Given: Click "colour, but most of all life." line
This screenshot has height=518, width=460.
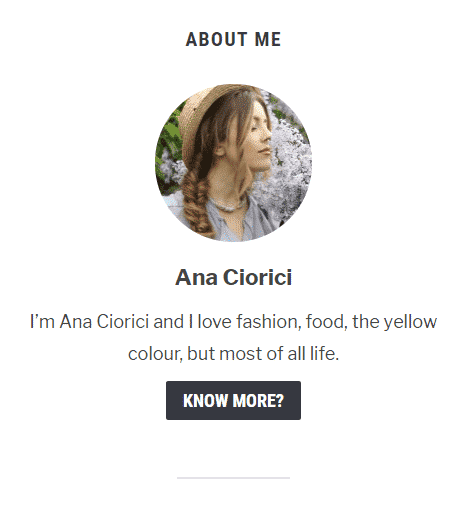Looking at the screenshot, I should (233, 354).
